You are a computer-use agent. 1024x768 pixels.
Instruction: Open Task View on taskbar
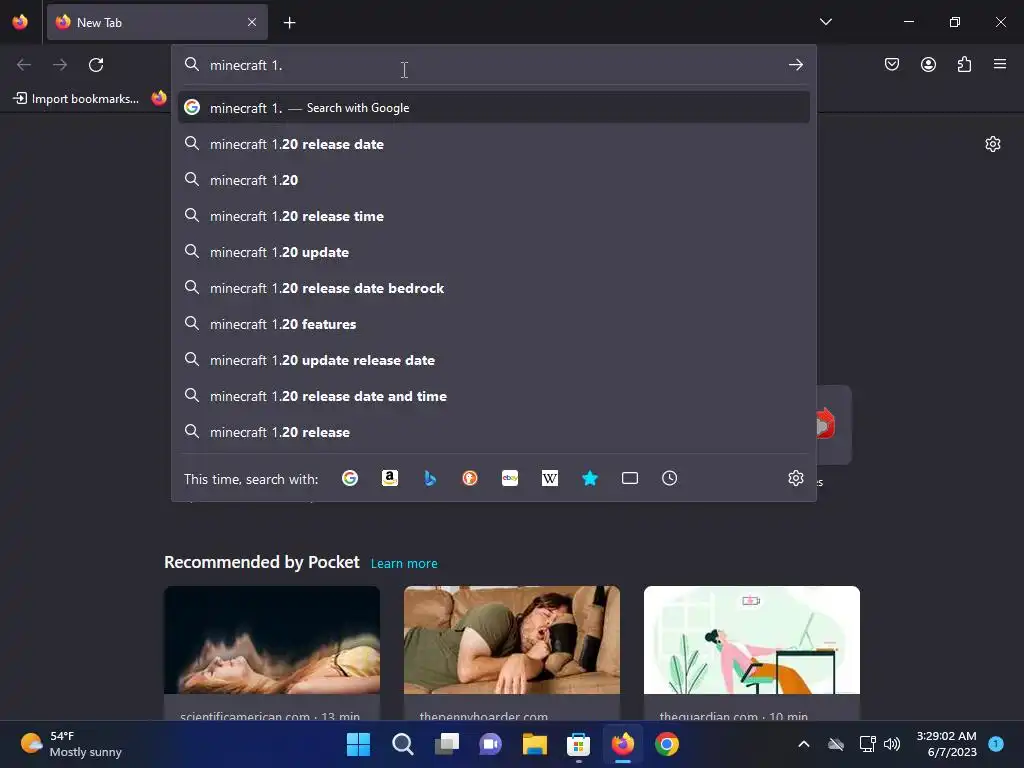pyautogui.click(x=447, y=744)
